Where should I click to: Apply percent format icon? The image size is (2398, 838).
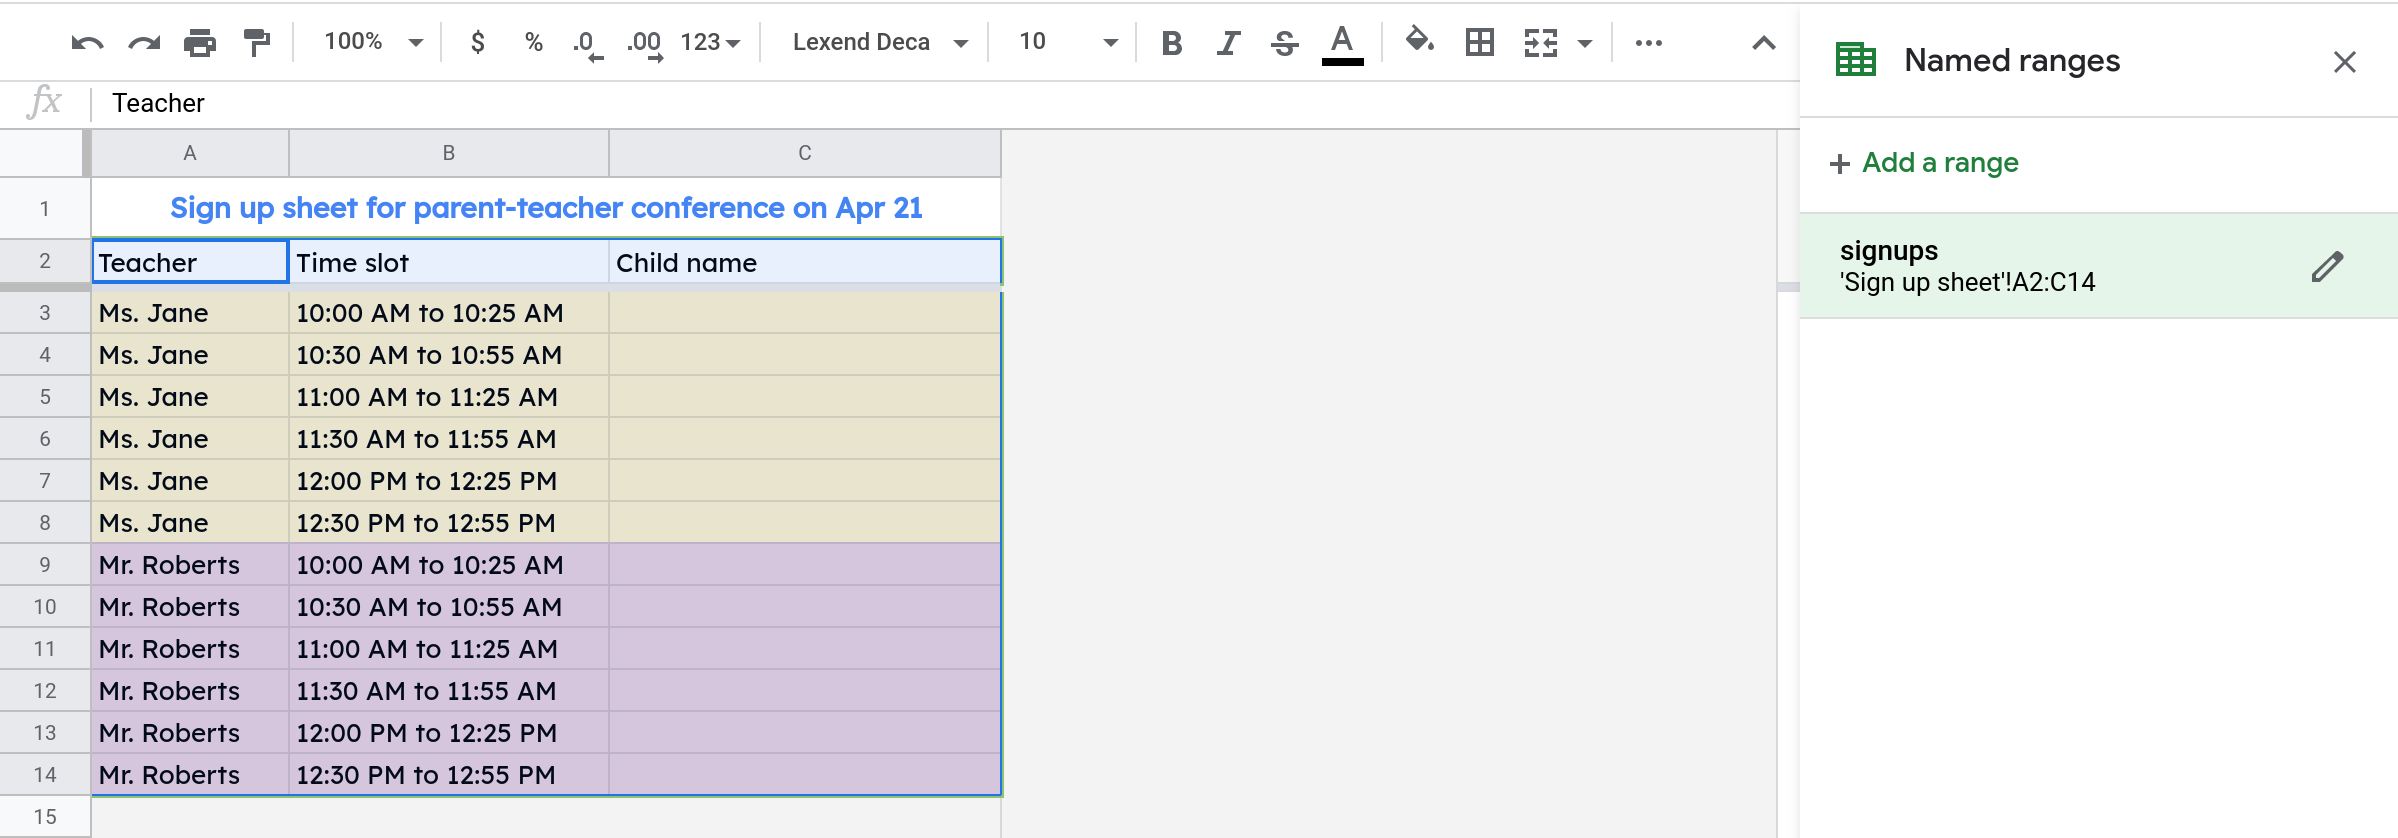pyautogui.click(x=534, y=42)
